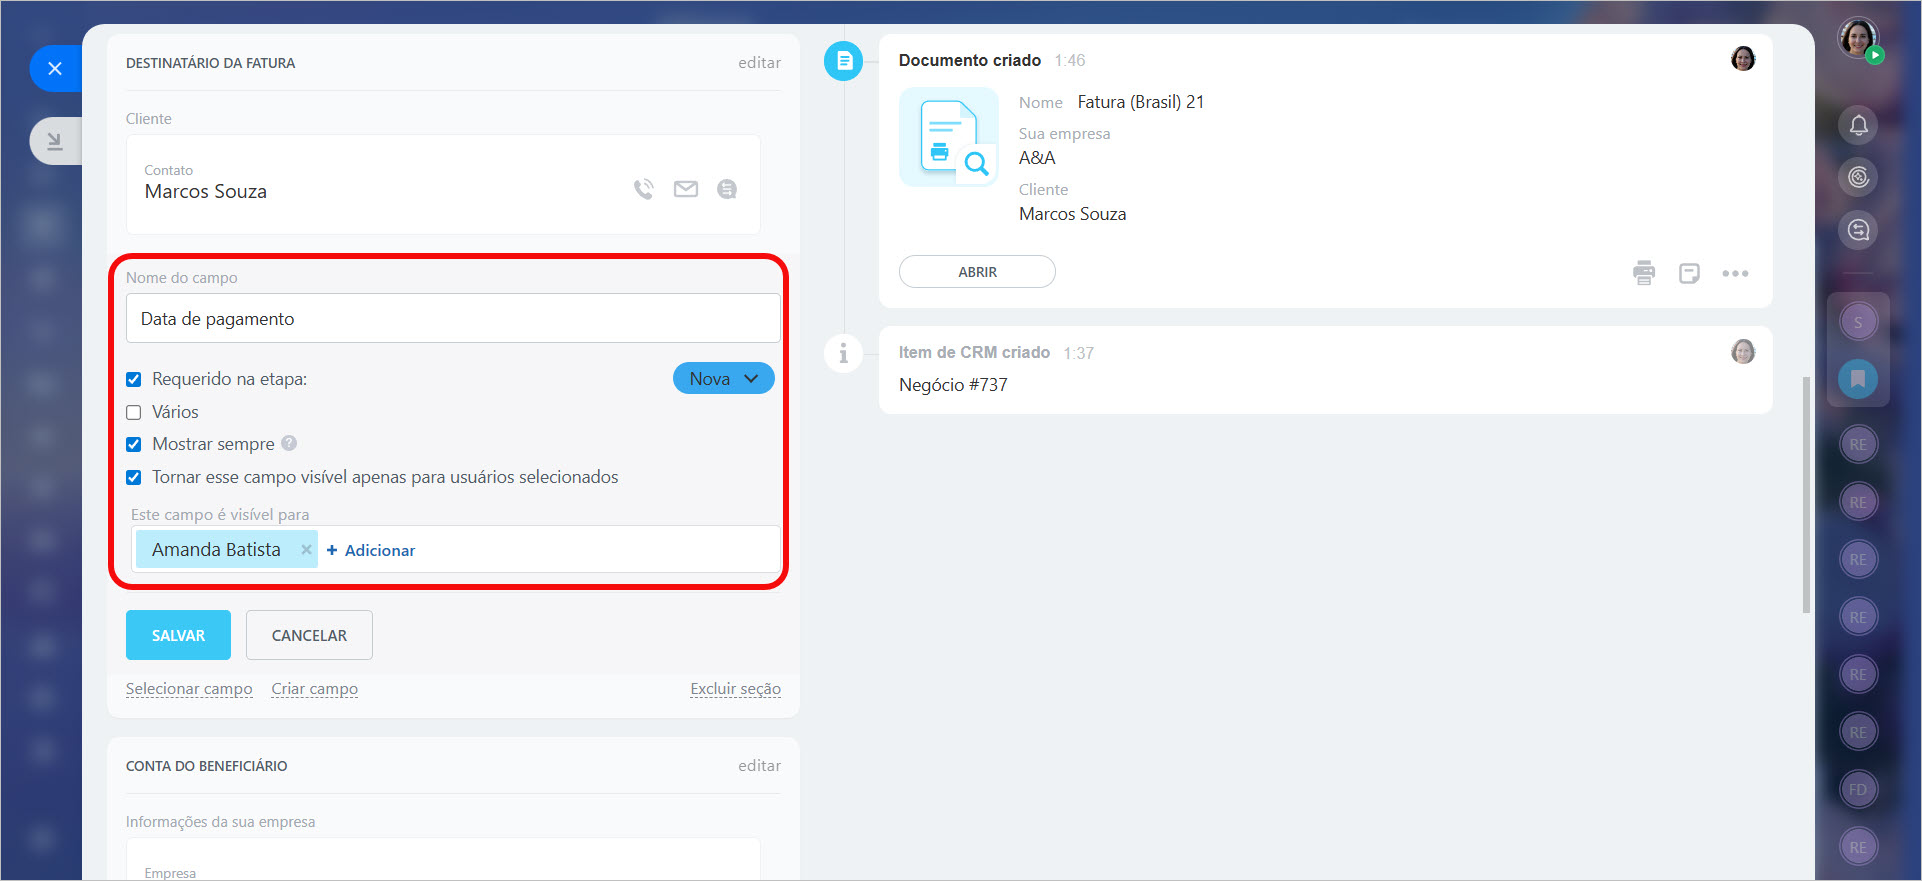Click the CANCELAR button

[x=309, y=635]
